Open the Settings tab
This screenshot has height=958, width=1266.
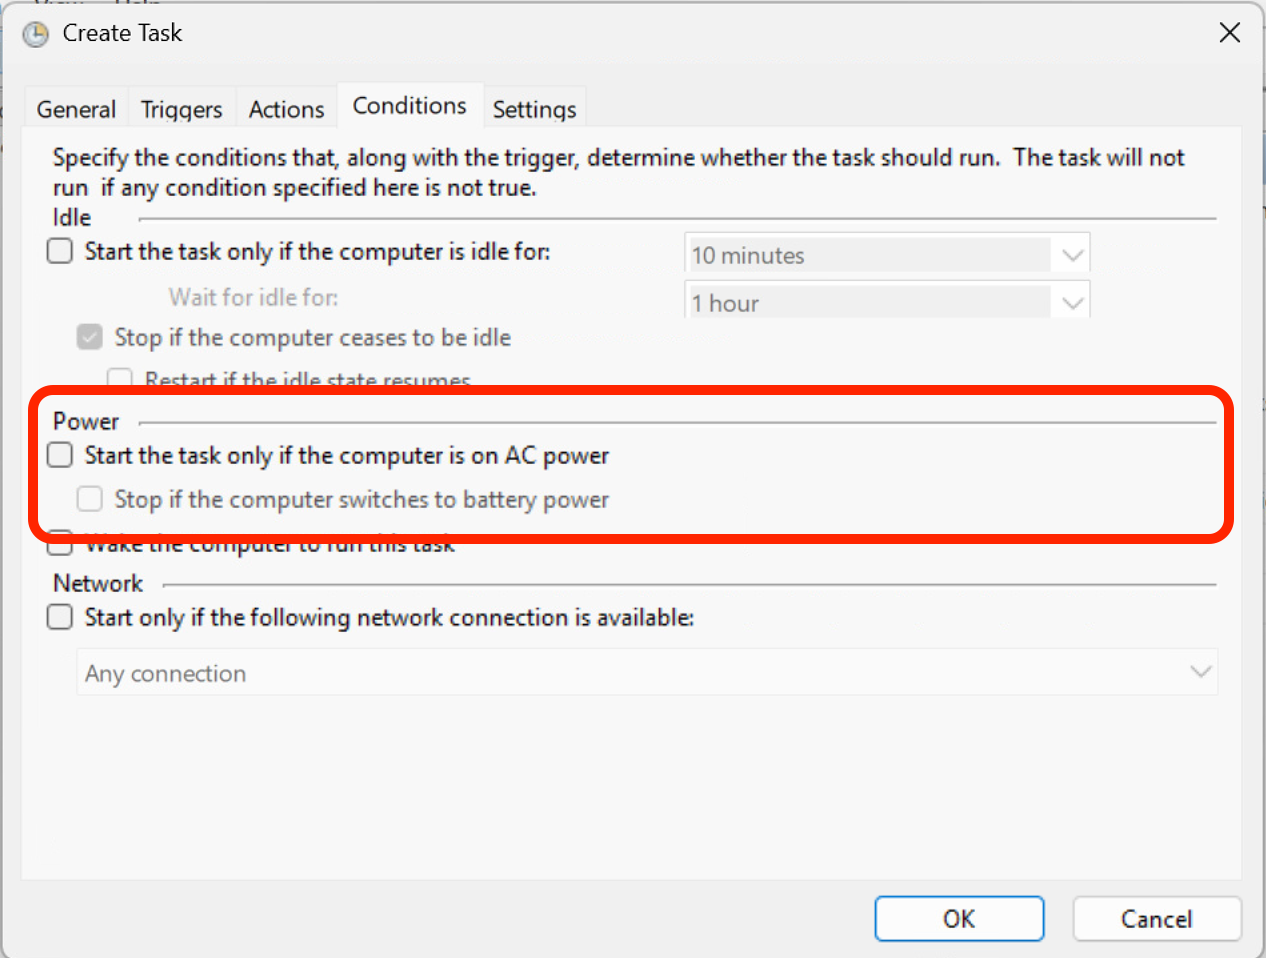coord(534,109)
